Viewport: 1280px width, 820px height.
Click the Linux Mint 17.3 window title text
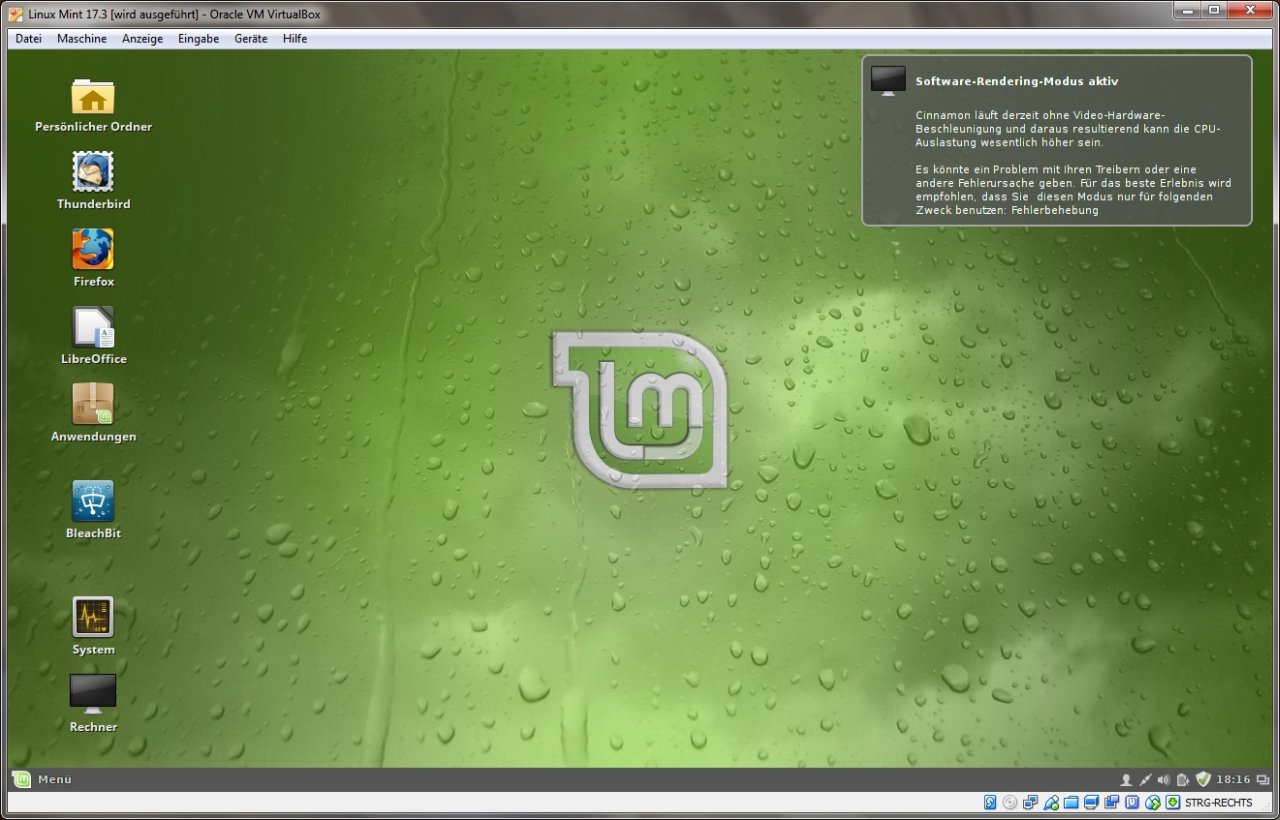tap(174, 14)
